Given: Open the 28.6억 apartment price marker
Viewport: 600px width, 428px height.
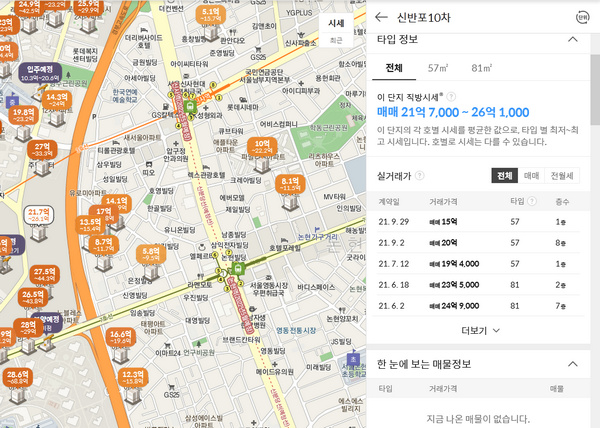Looking at the screenshot, I should [18, 378].
